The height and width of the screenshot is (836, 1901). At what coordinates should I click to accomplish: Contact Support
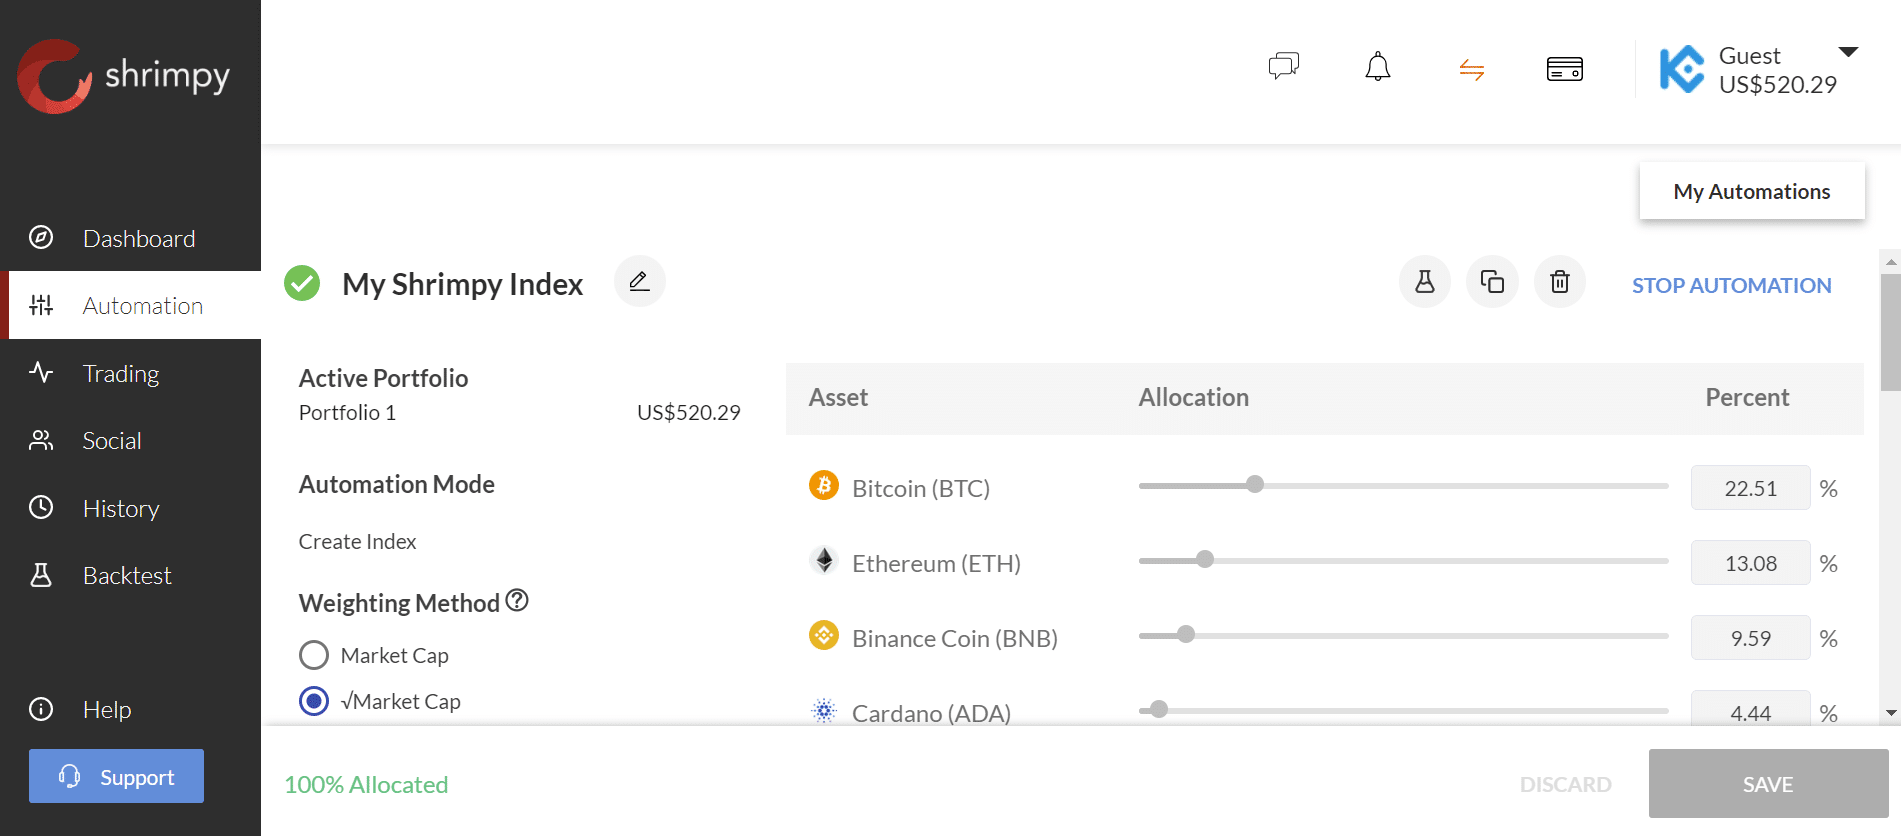[x=116, y=776]
